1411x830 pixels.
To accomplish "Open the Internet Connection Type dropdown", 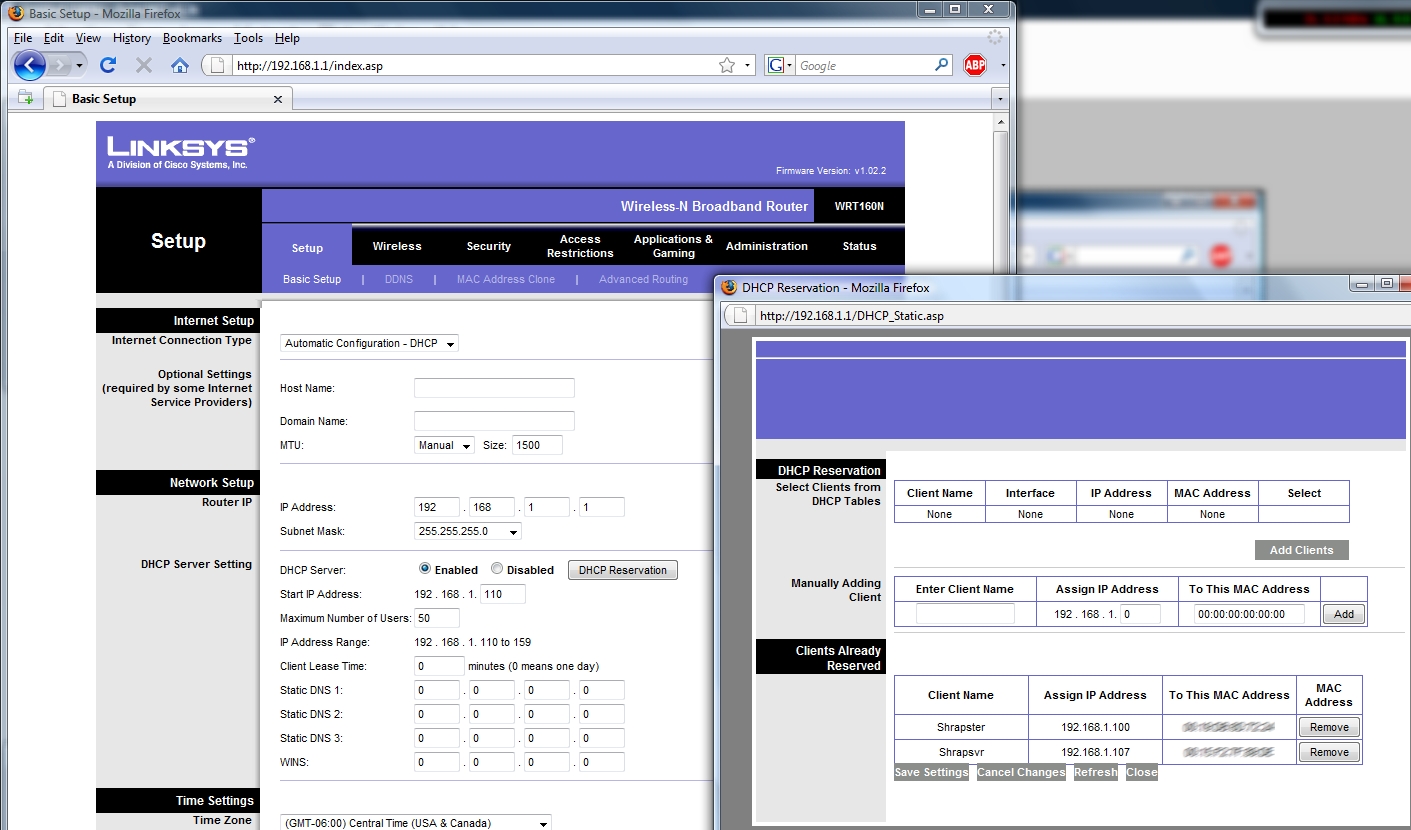I will click(369, 343).
